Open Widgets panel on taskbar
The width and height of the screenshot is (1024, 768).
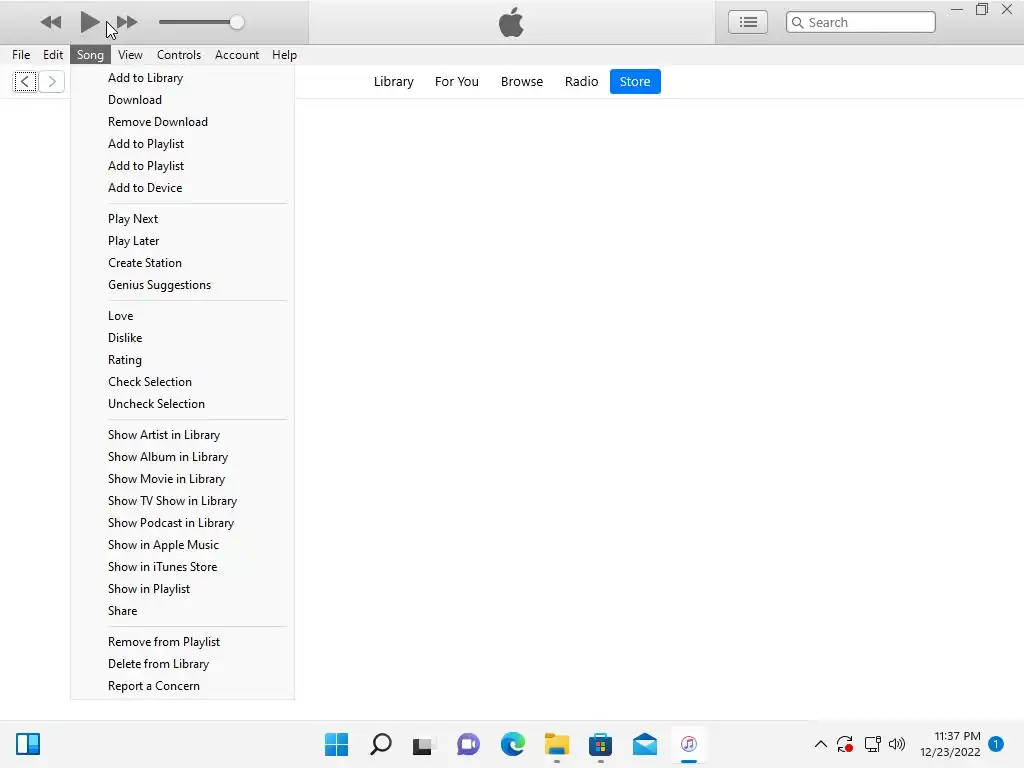[x=28, y=744]
